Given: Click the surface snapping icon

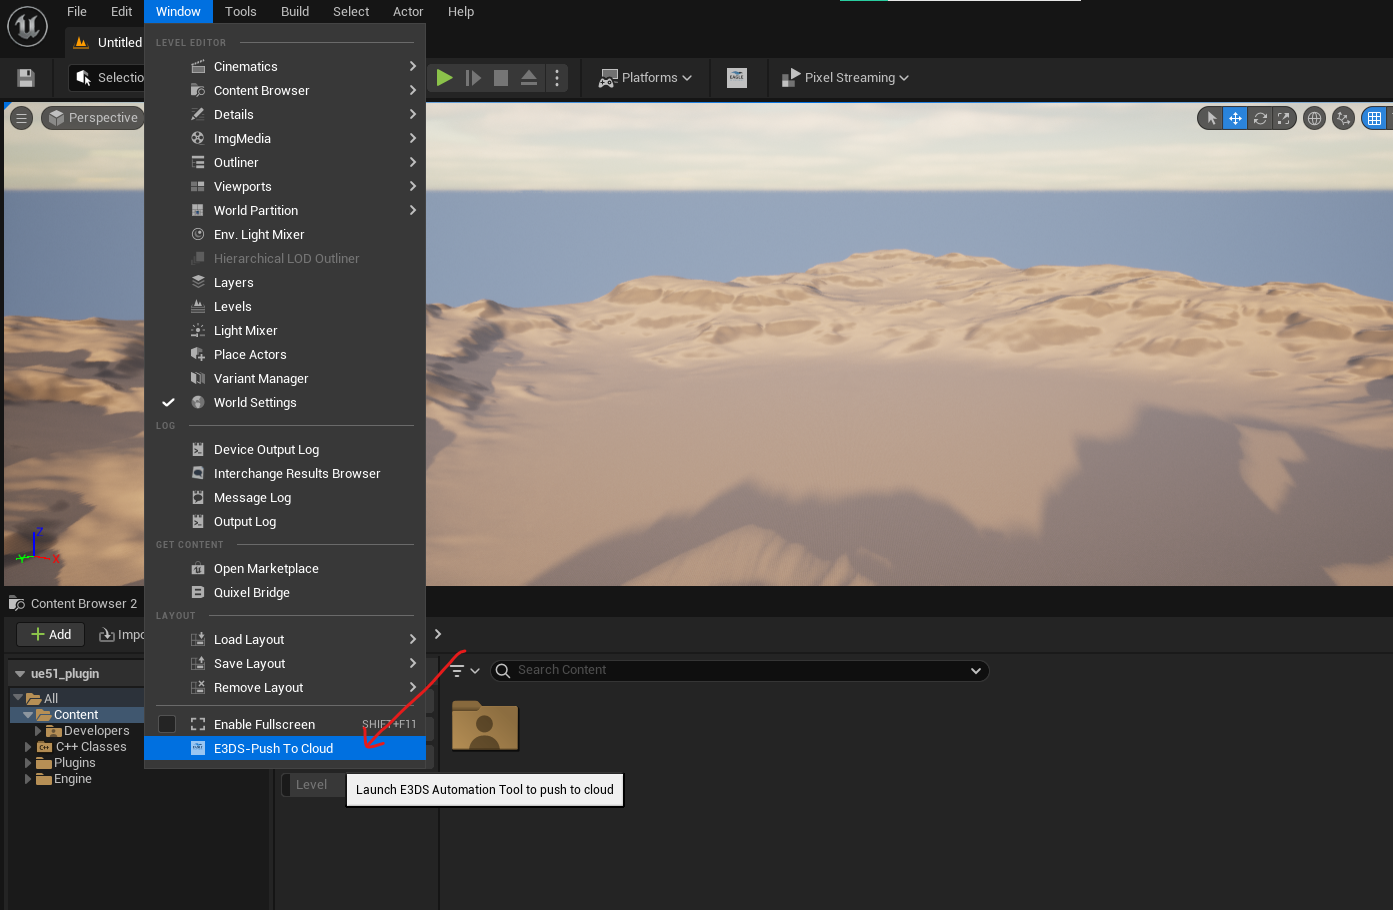Looking at the screenshot, I should coord(1344,118).
